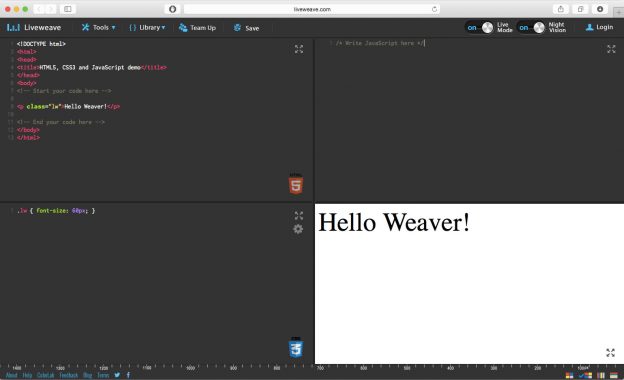Open the Twitter icon in footer
Screen dimensions: 624x380
click(x=117, y=375)
